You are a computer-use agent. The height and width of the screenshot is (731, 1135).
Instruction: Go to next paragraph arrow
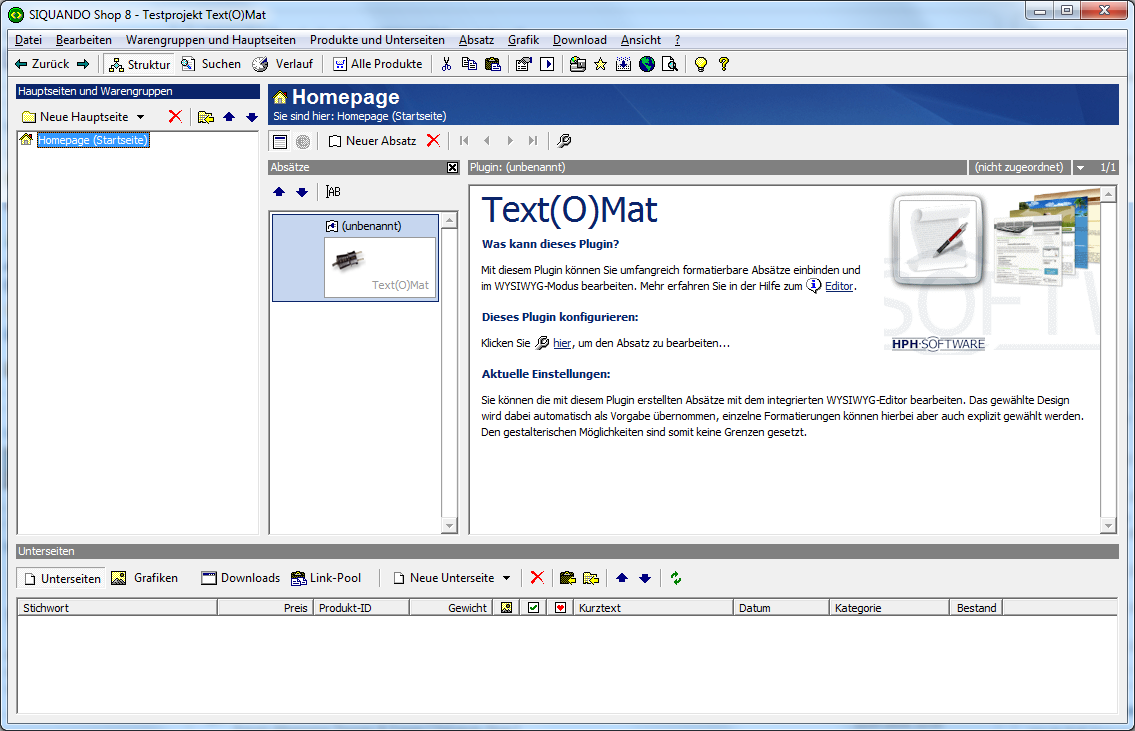[510, 140]
